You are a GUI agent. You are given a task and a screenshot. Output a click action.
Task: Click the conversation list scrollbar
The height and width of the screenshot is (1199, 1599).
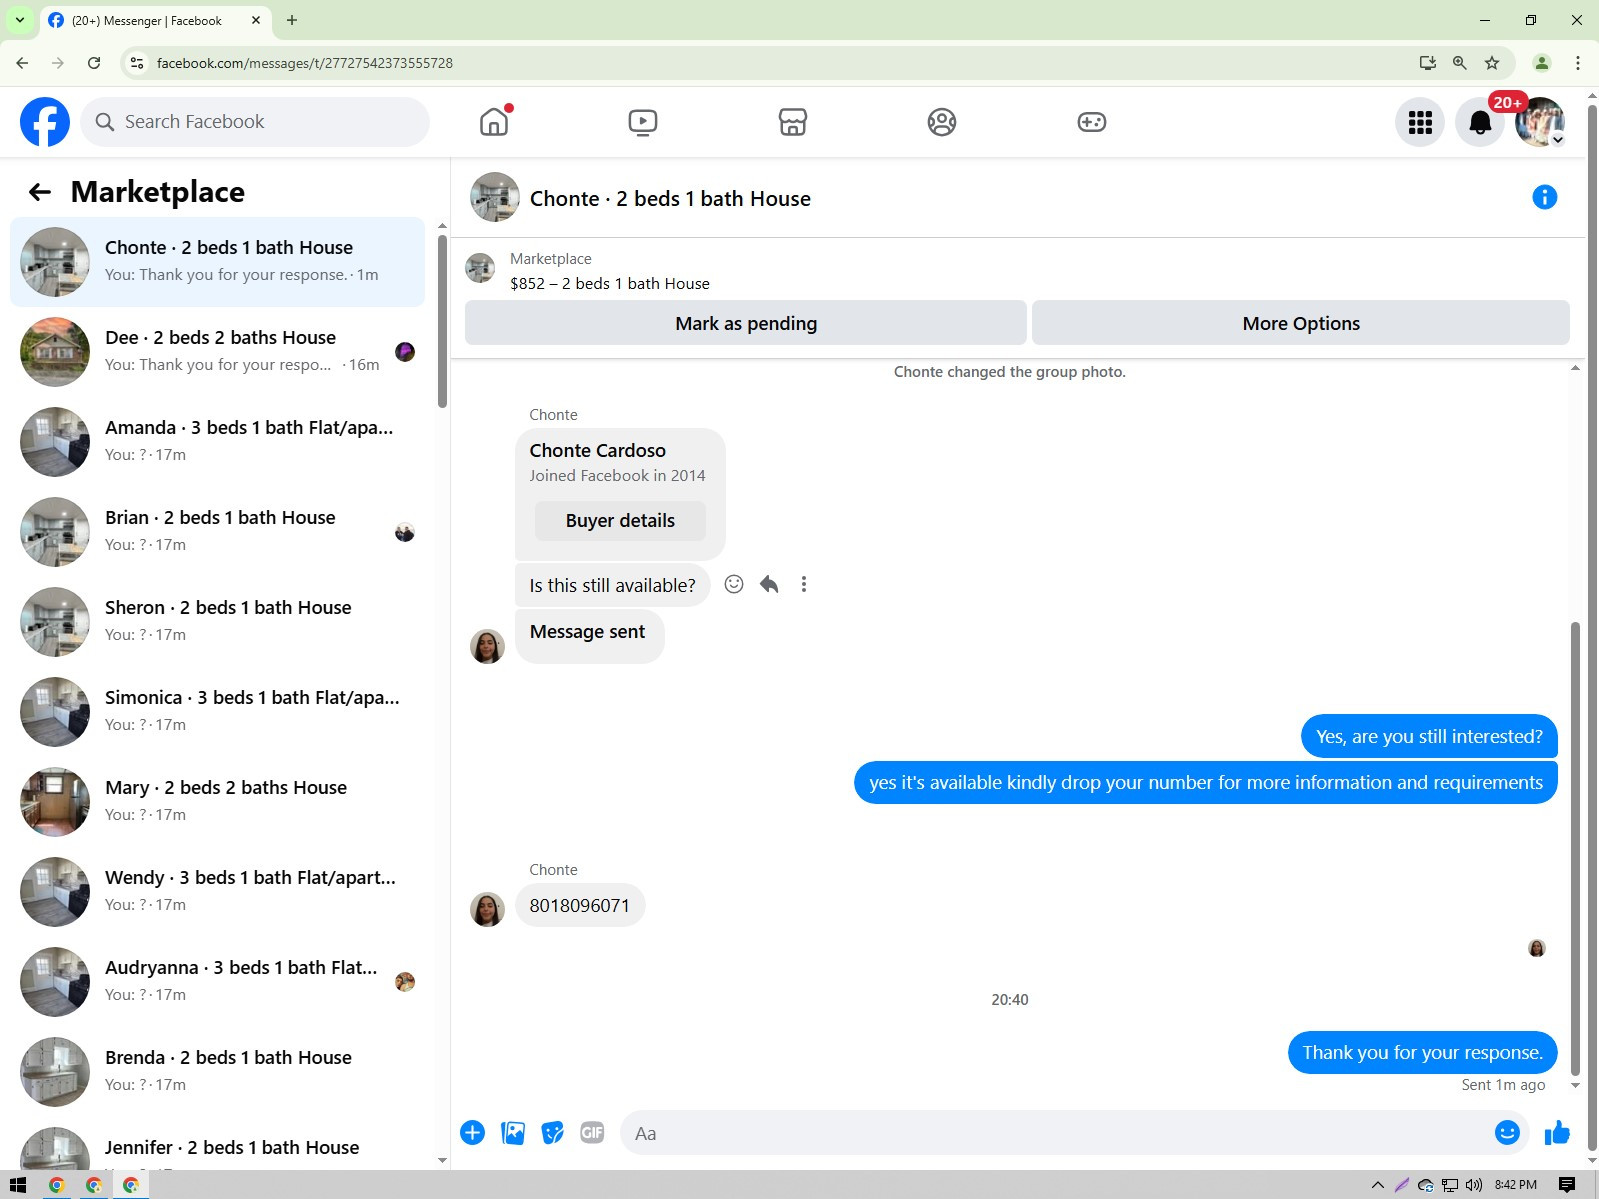pyautogui.click(x=442, y=320)
